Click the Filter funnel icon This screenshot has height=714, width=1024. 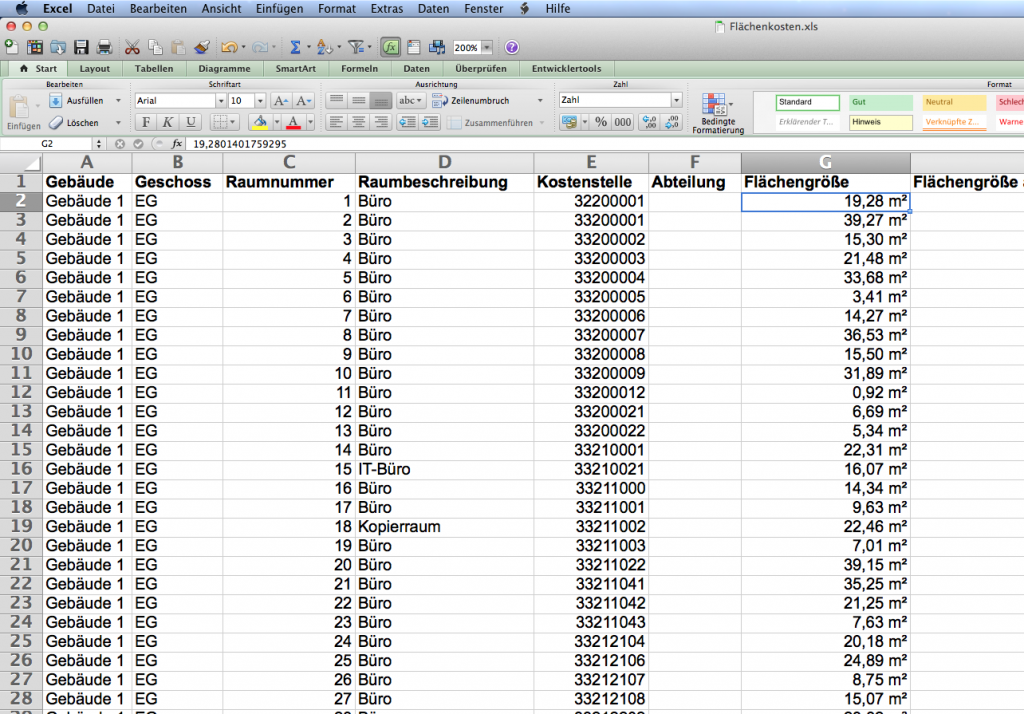(x=355, y=47)
